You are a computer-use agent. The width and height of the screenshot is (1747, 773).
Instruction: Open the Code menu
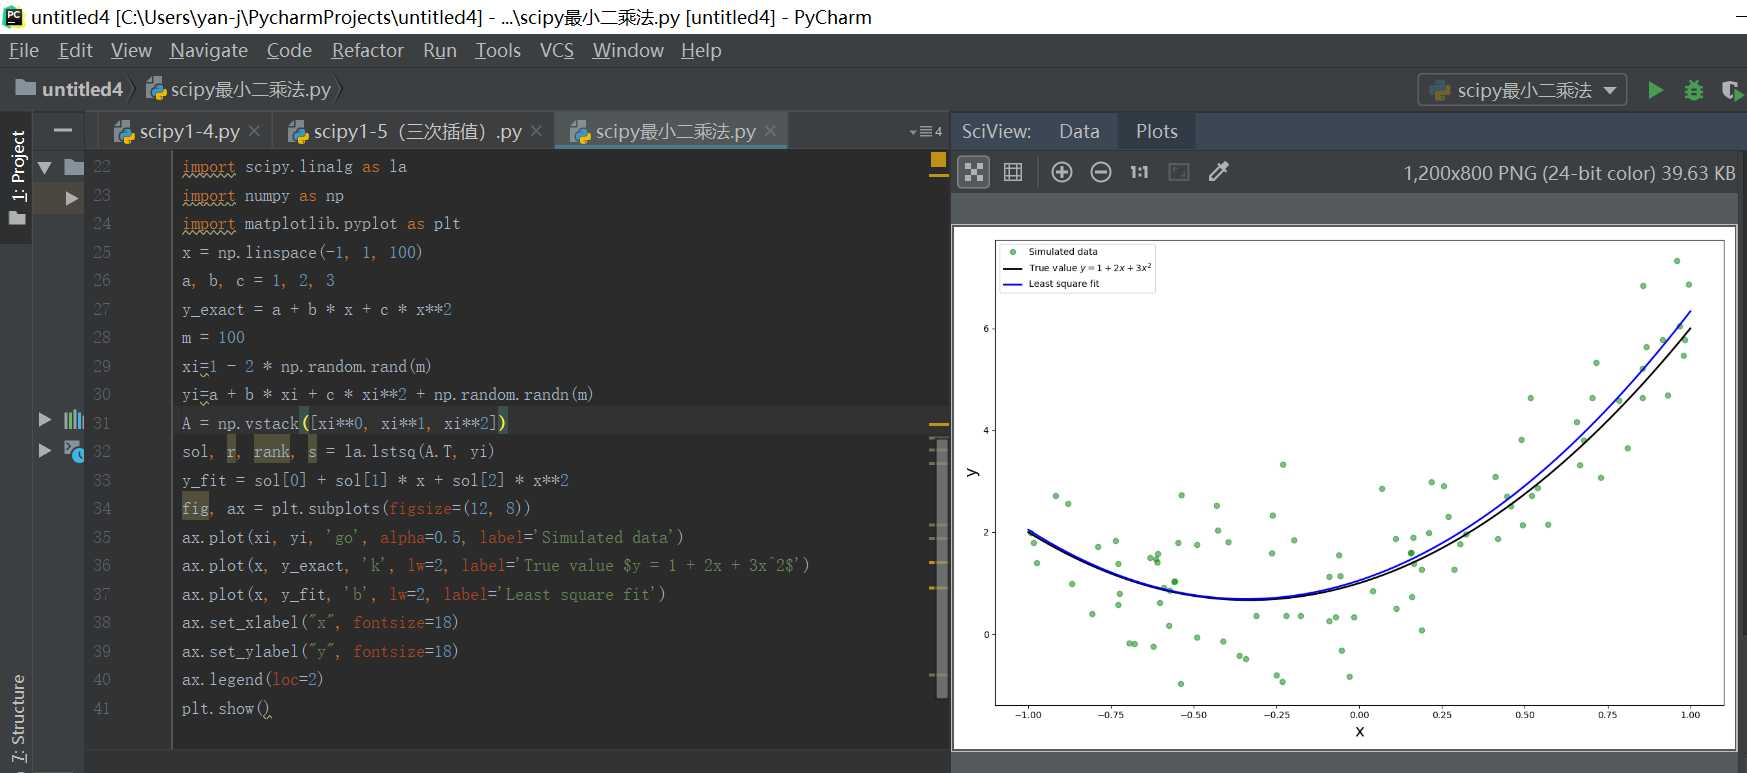click(289, 50)
